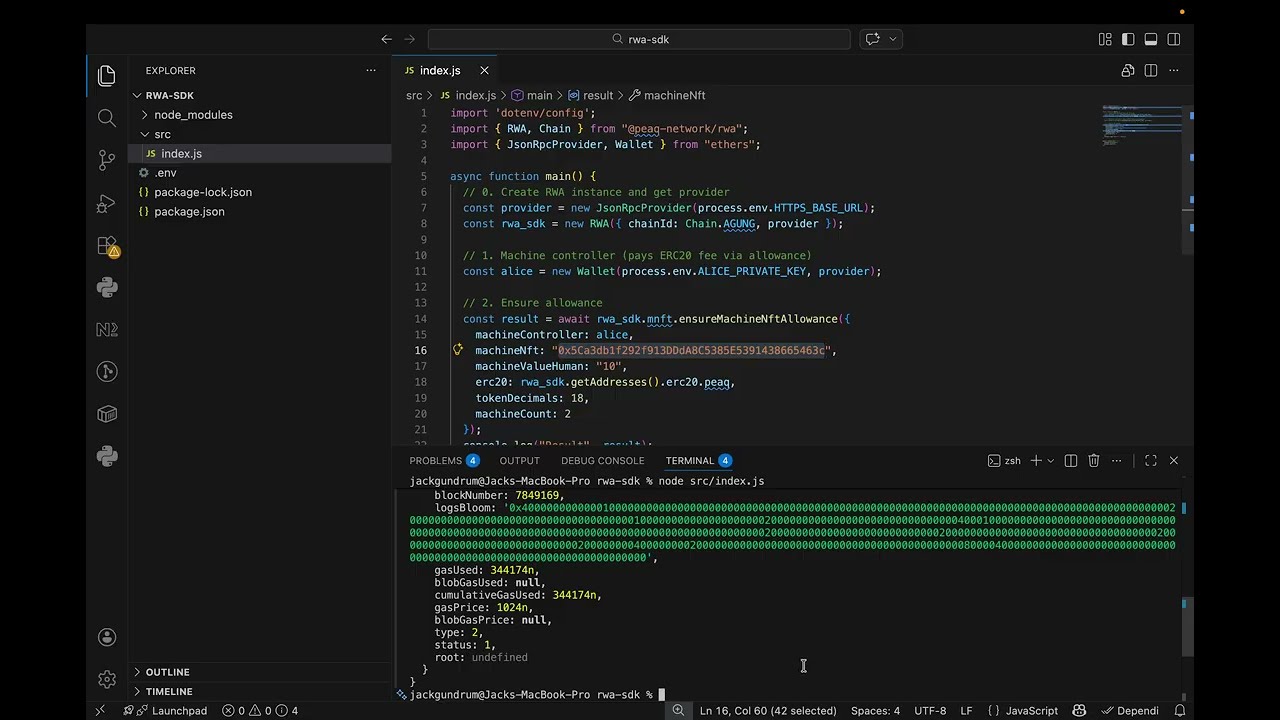
Task: Open Explorer Views and More Actions ellipsis
Action: (x=371, y=70)
